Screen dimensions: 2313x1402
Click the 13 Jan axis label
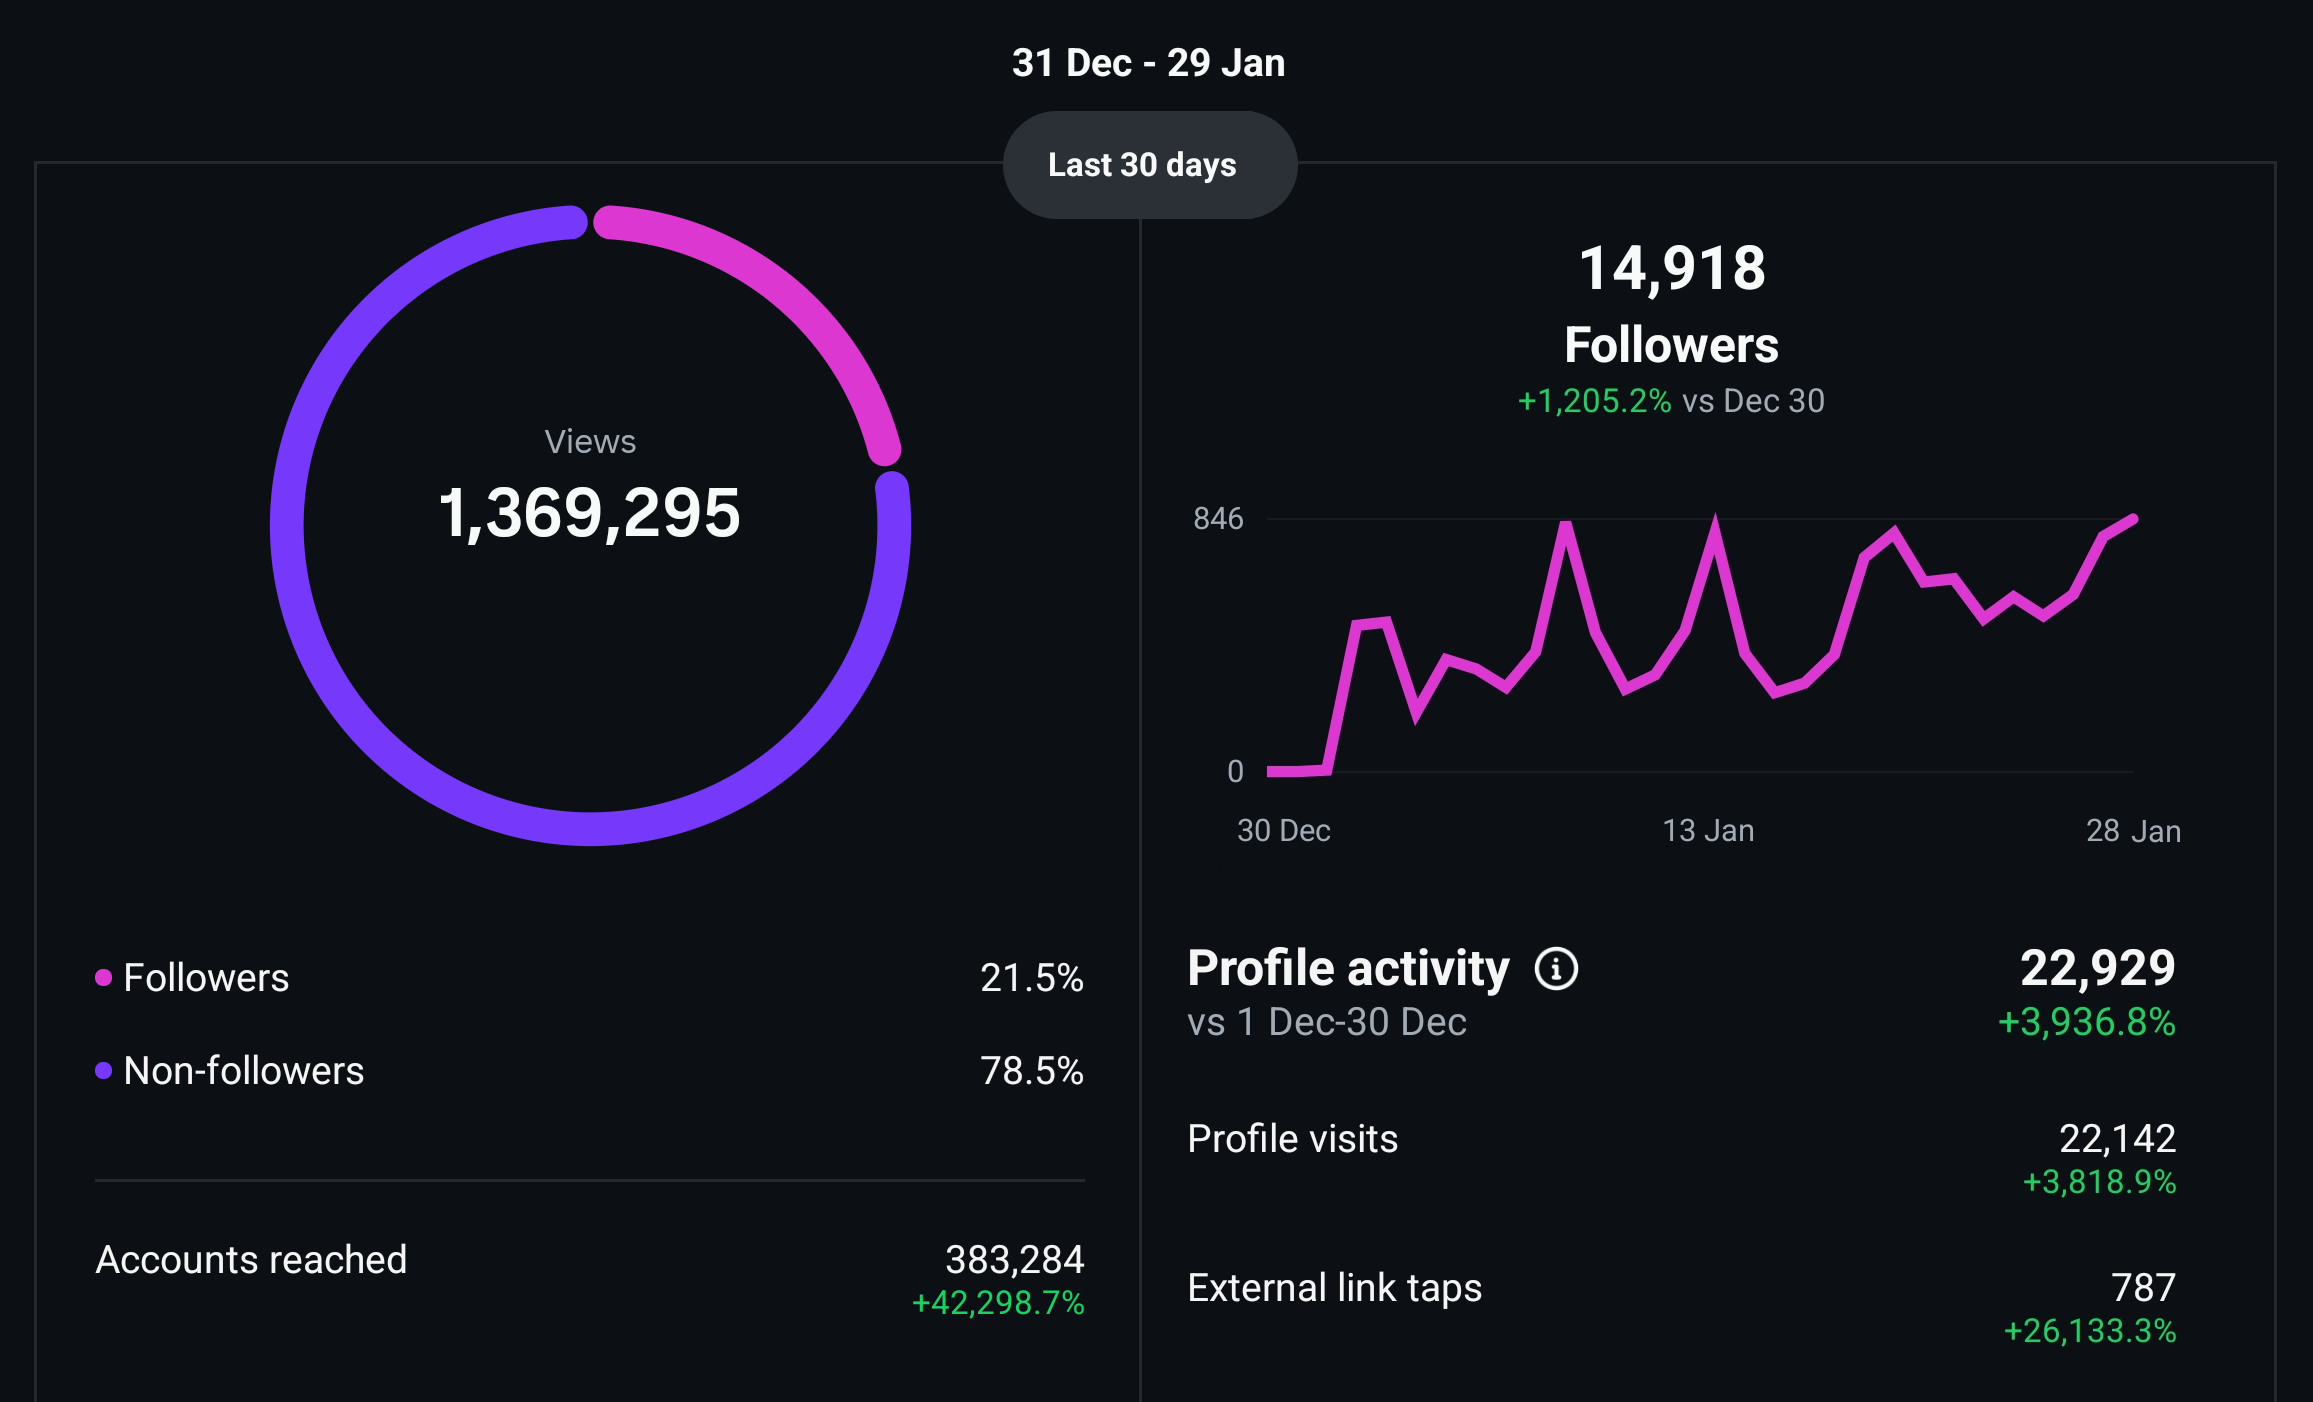1707,831
